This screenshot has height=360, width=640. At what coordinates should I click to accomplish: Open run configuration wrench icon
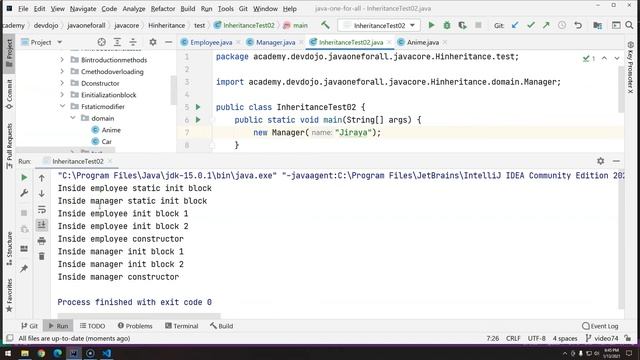(24, 193)
